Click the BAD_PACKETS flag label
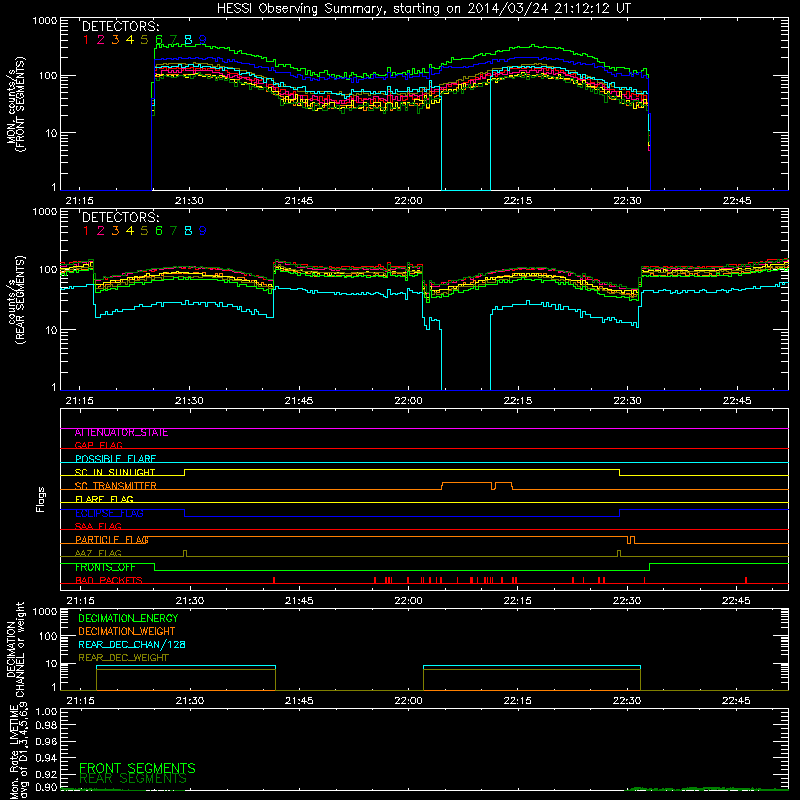This screenshot has height=800, width=800. point(109,580)
